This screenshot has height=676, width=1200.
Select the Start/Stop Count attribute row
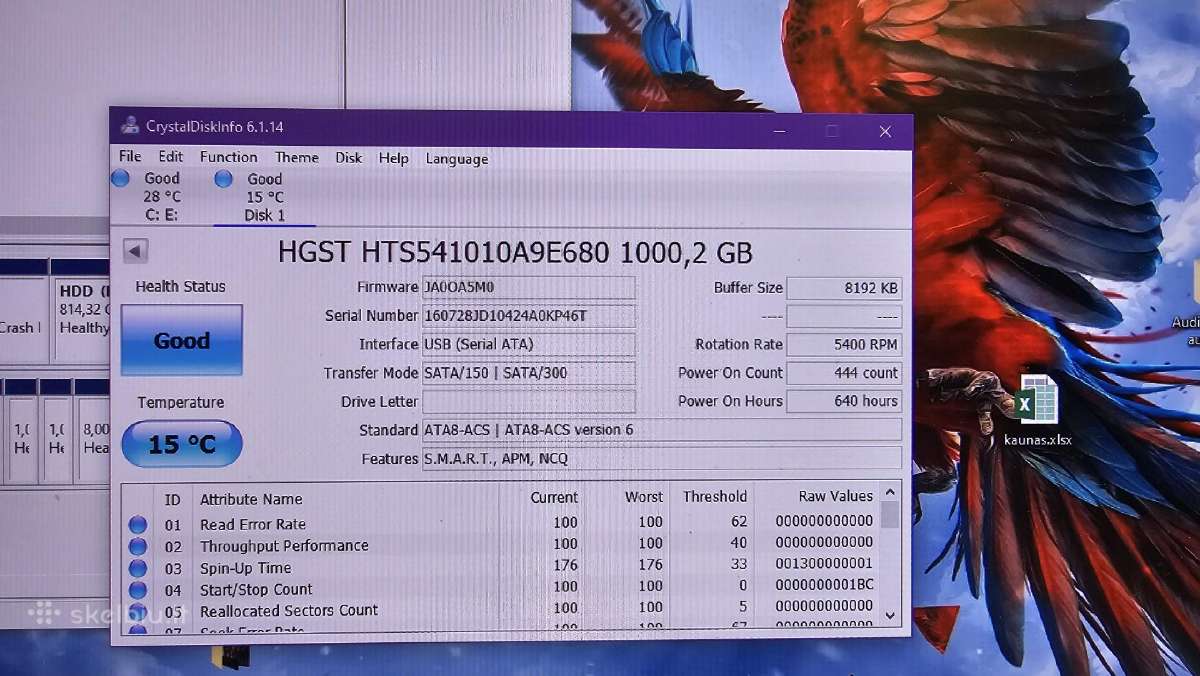pyautogui.click(x=501, y=589)
